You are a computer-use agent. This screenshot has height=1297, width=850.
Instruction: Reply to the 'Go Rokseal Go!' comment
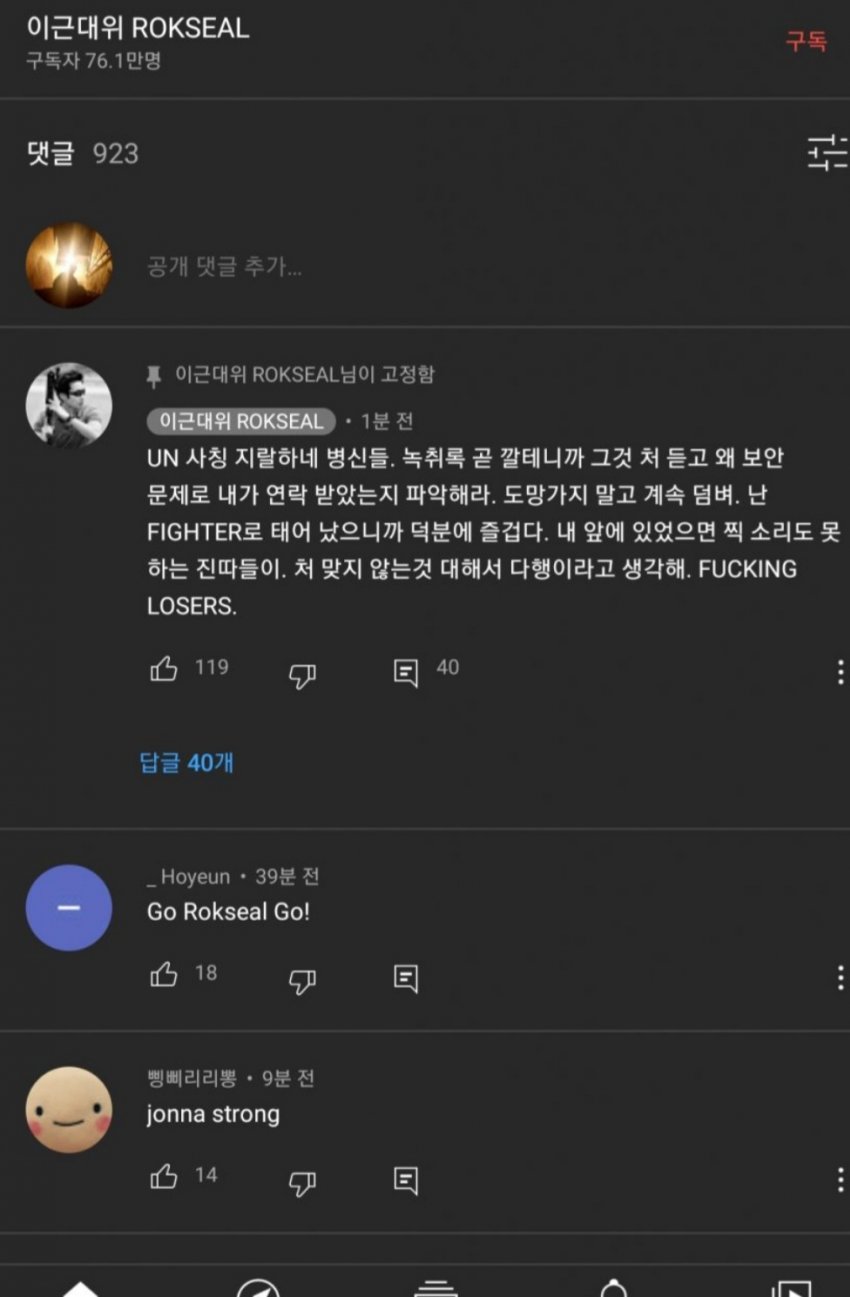pyautogui.click(x=405, y=978)
